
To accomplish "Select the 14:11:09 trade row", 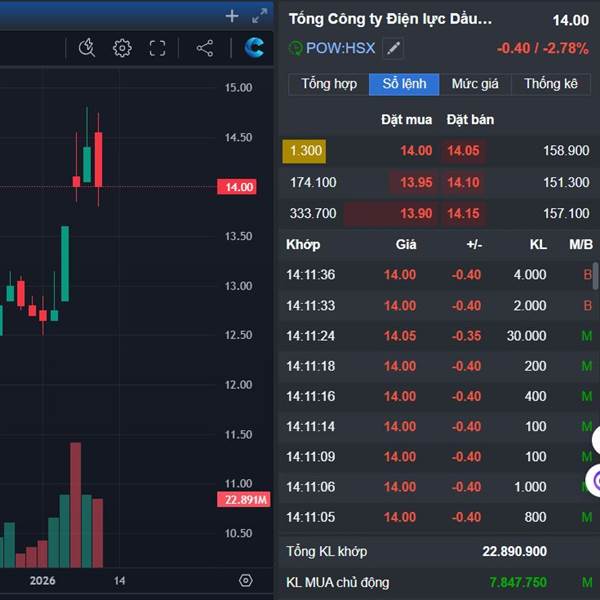I will coord(439,457).
